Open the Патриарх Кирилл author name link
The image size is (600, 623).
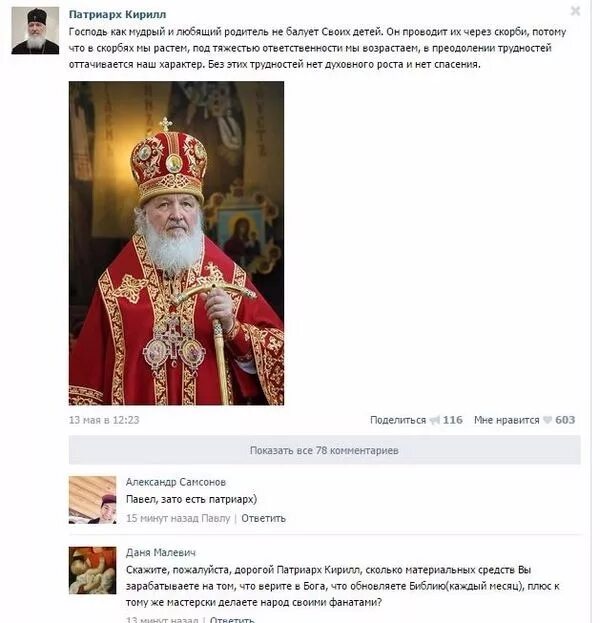pyautogui.click(x=117, y=14)
